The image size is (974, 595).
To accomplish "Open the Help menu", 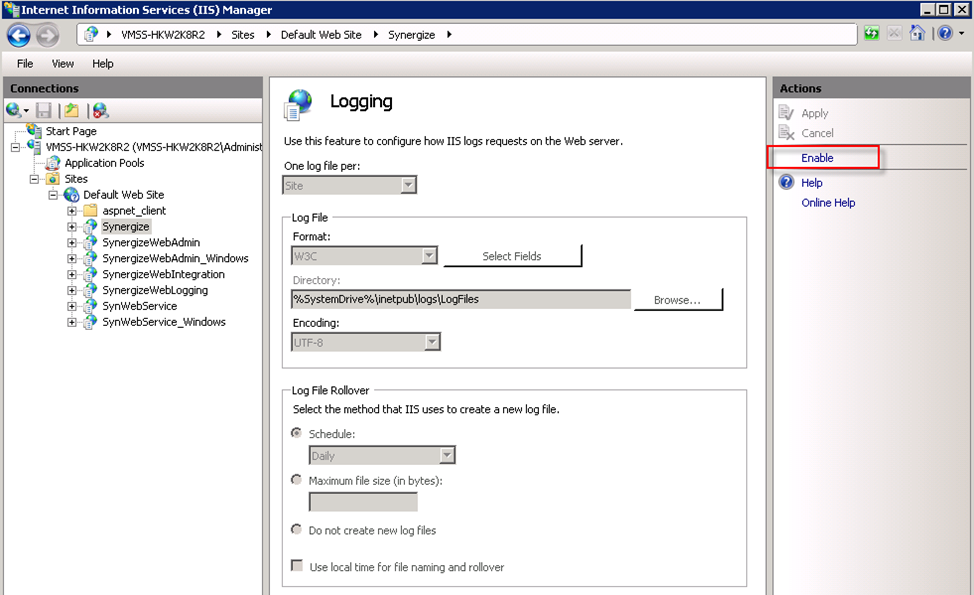I will click(x=102, y=63).
